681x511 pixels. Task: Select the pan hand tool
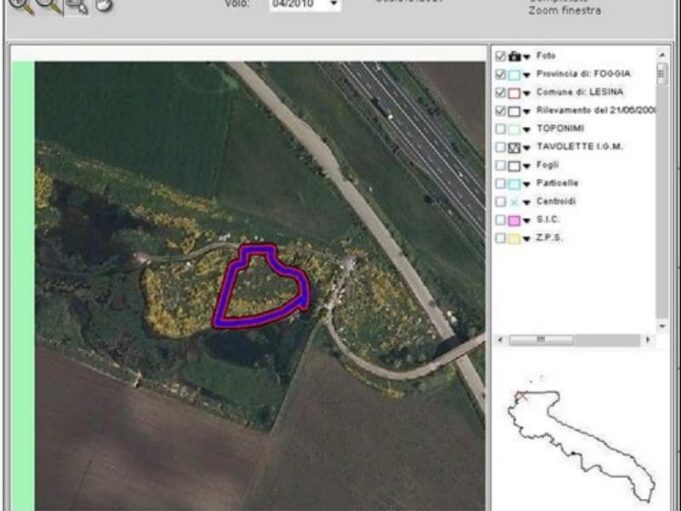click(x=104, y=5)
